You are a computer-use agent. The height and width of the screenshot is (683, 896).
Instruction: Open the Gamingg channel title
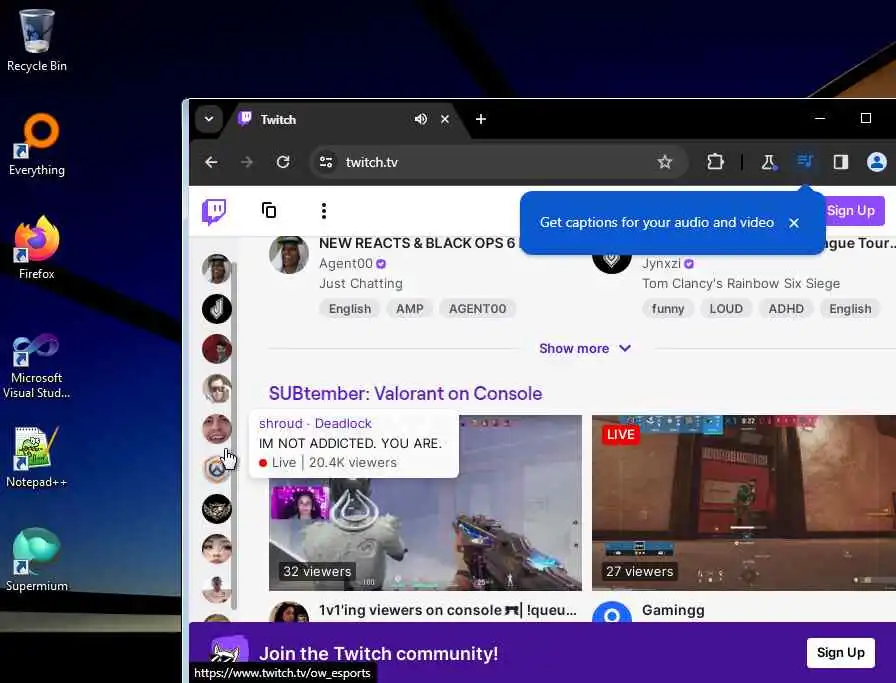[x=673, y=610]
